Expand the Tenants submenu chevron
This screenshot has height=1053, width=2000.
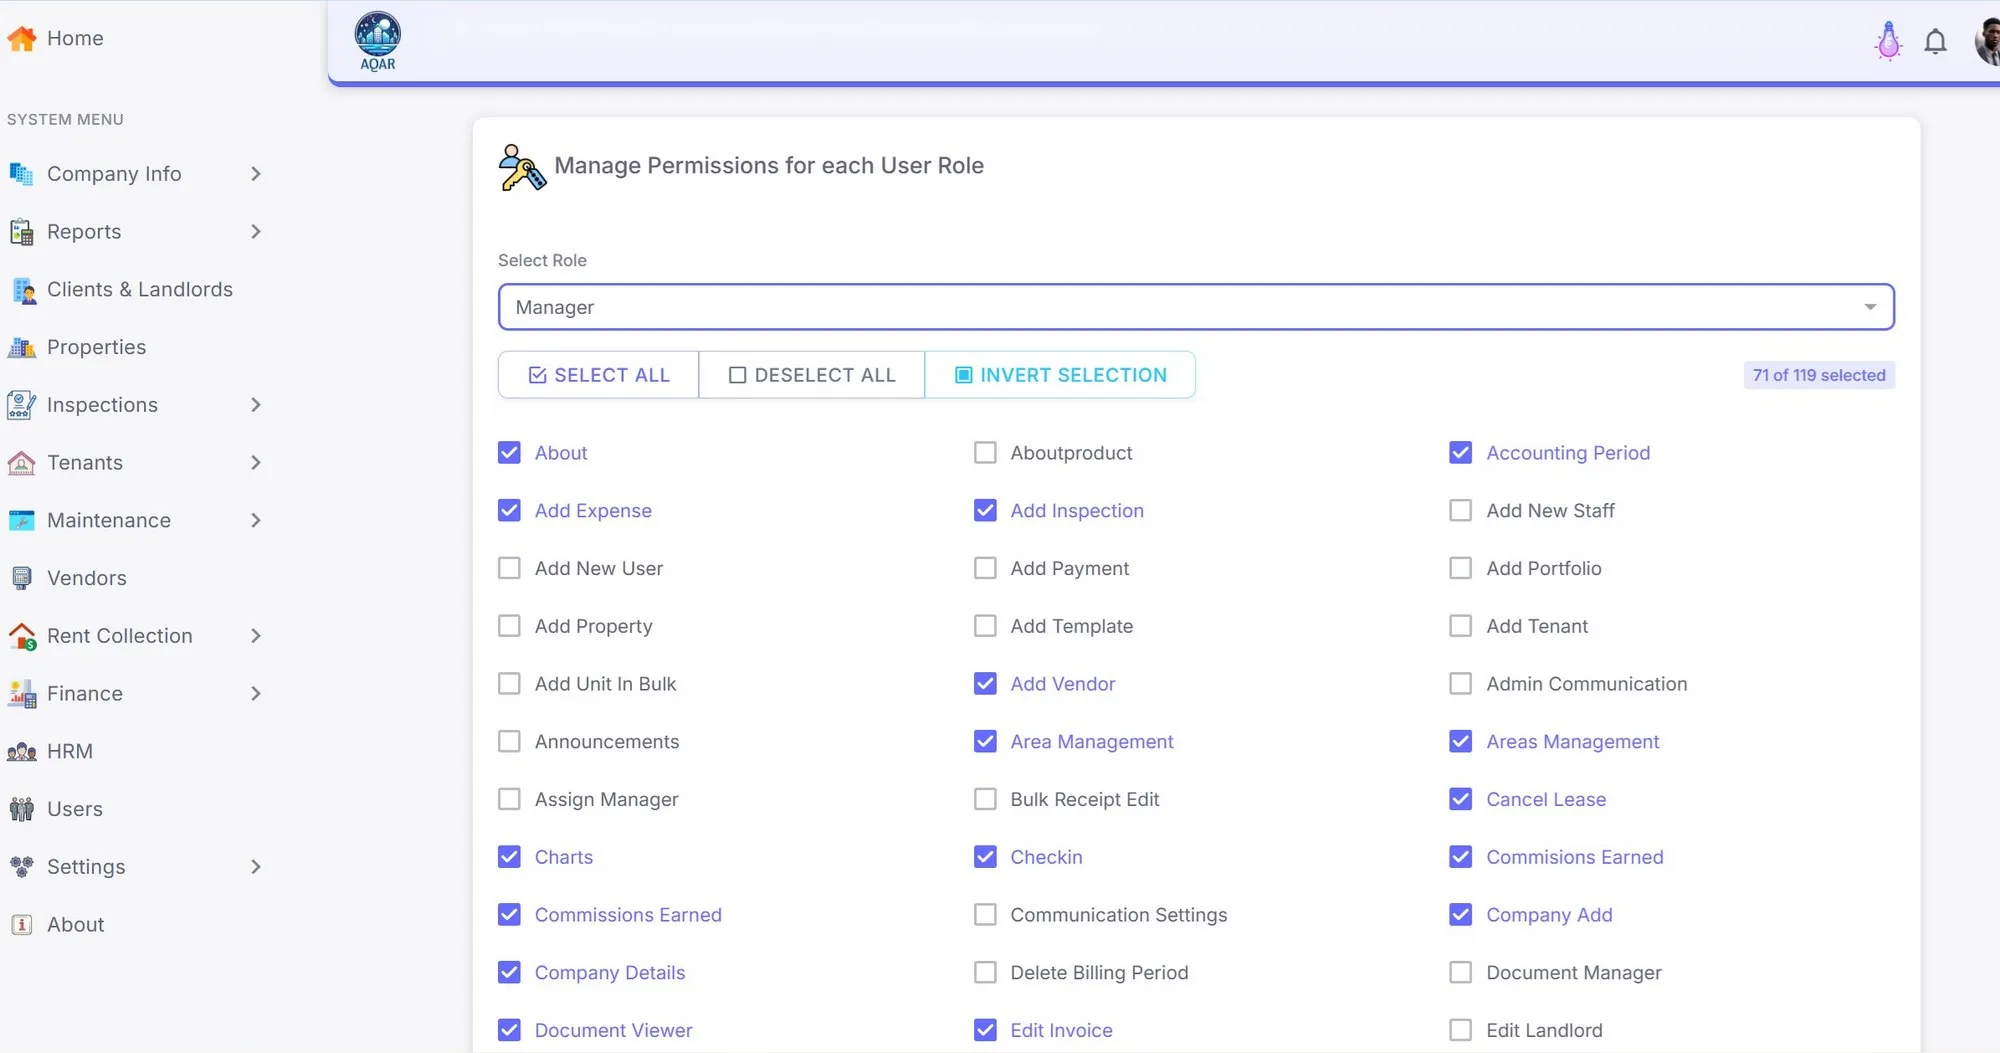point(256,463)
